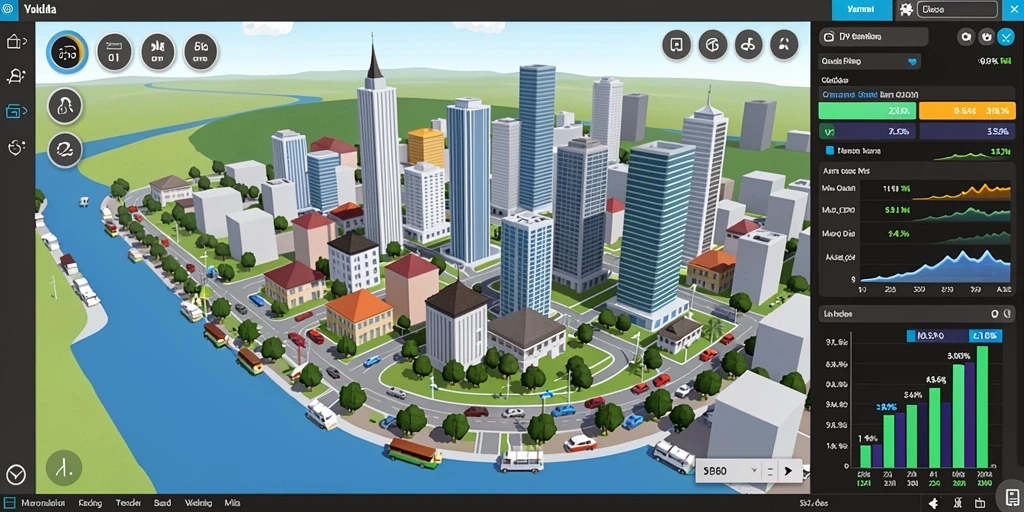Click the circular button labeled 01
The height and width of the screenshot is (512, 1024).
(114, 52)
